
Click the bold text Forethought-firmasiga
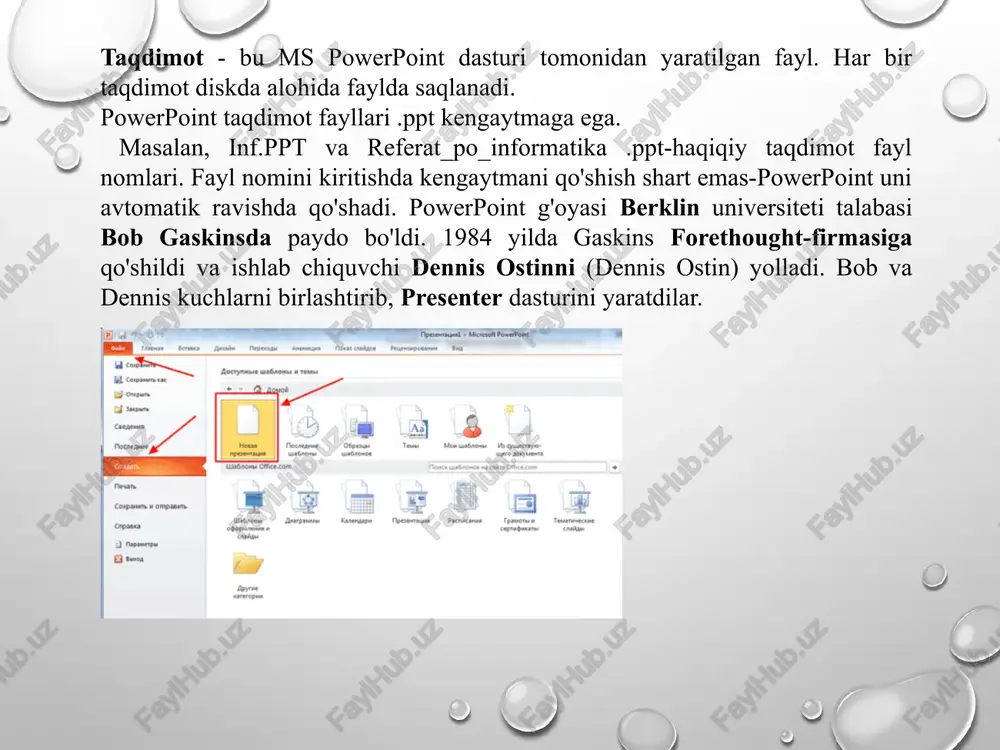[x=791, y=238]
